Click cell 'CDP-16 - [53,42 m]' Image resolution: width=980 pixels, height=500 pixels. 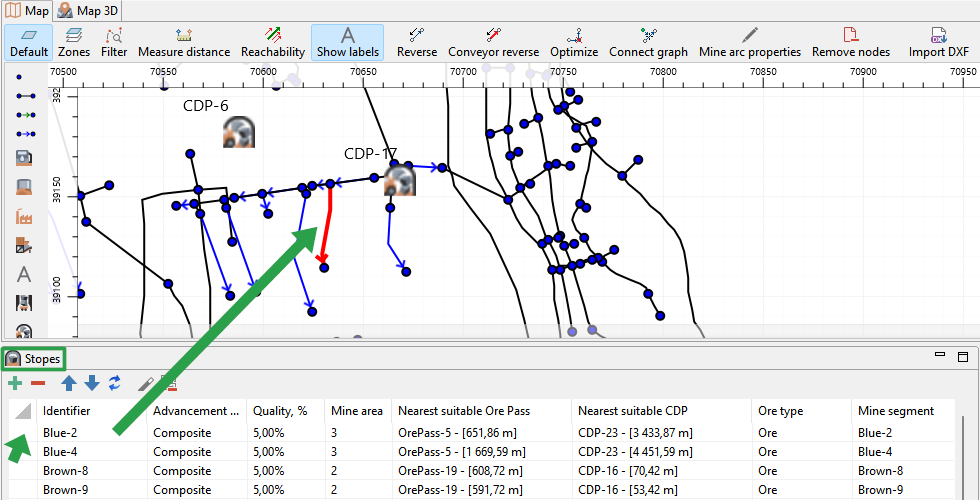pyautogui.click(x=661, y=490)
